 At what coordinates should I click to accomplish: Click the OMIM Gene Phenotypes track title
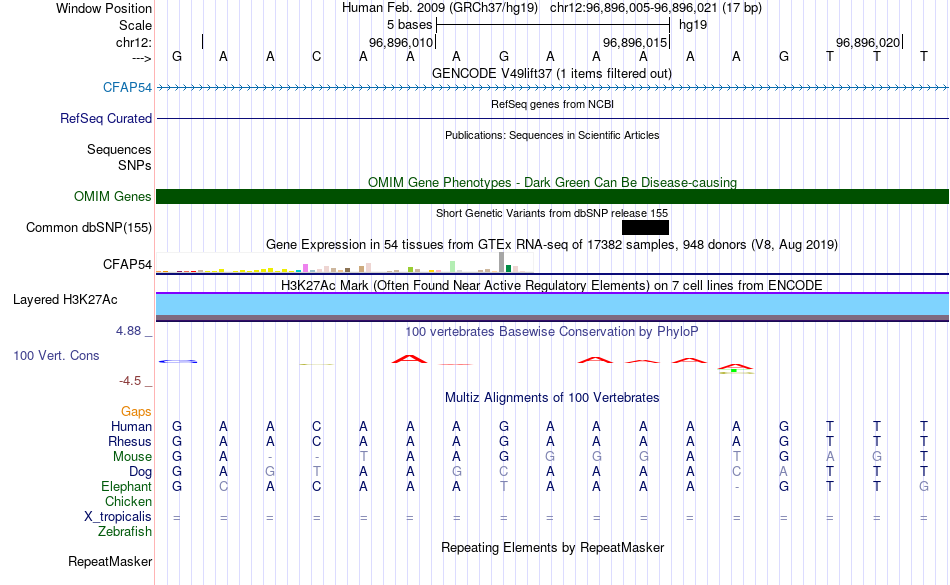(x=553, y=182)
